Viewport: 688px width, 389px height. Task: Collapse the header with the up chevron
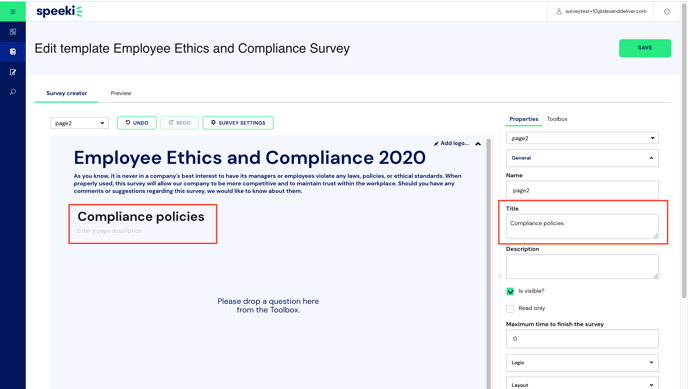coord(478,143)
